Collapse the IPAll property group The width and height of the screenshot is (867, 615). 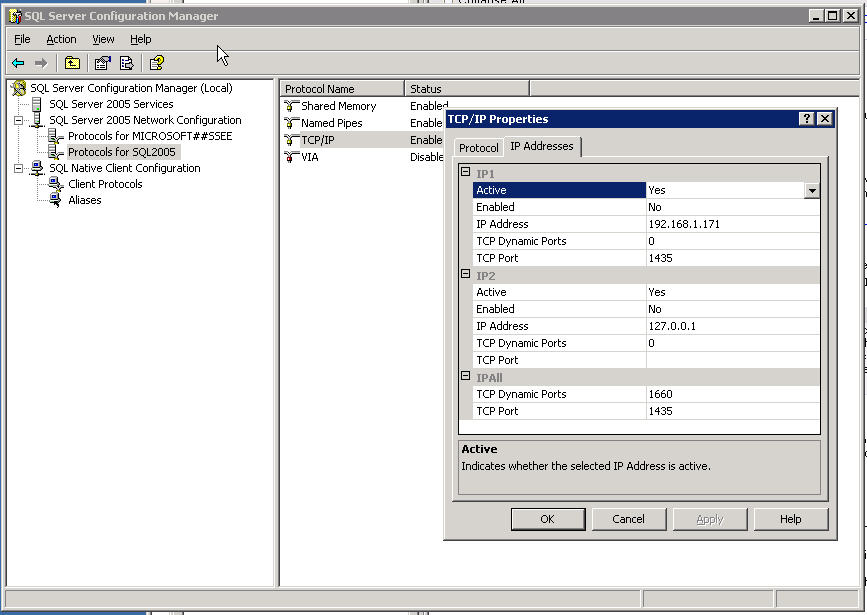click(466, 376)
